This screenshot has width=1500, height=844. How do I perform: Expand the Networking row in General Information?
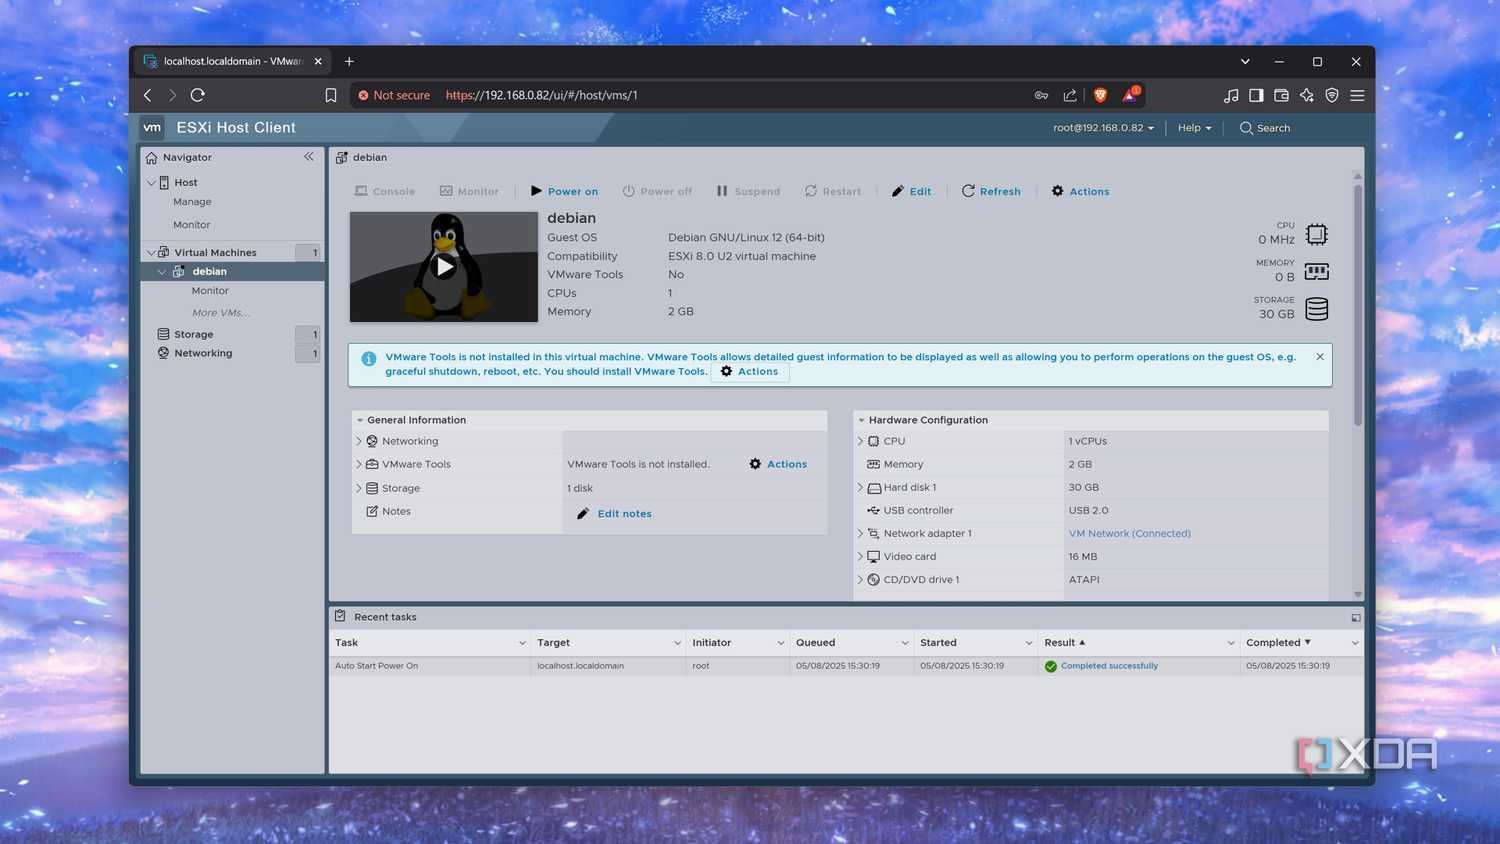tap(359, 441)
